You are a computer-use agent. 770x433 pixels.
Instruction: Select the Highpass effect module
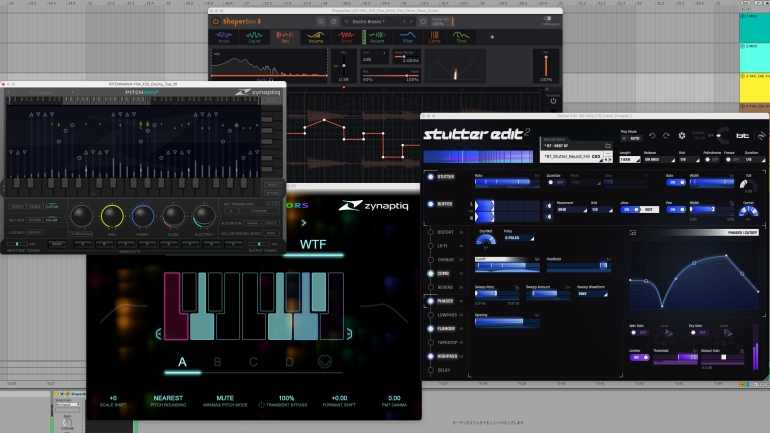pos(431,356)
